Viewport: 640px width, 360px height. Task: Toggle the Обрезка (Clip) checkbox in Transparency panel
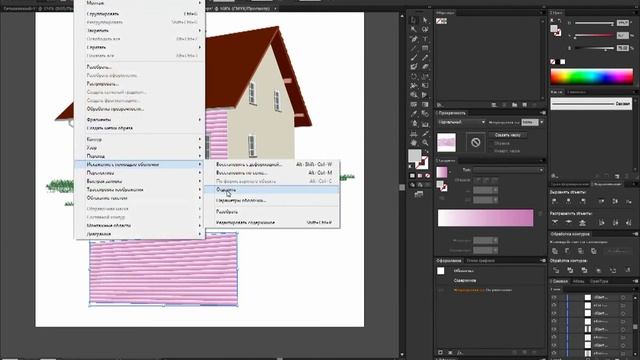(491, 143)
